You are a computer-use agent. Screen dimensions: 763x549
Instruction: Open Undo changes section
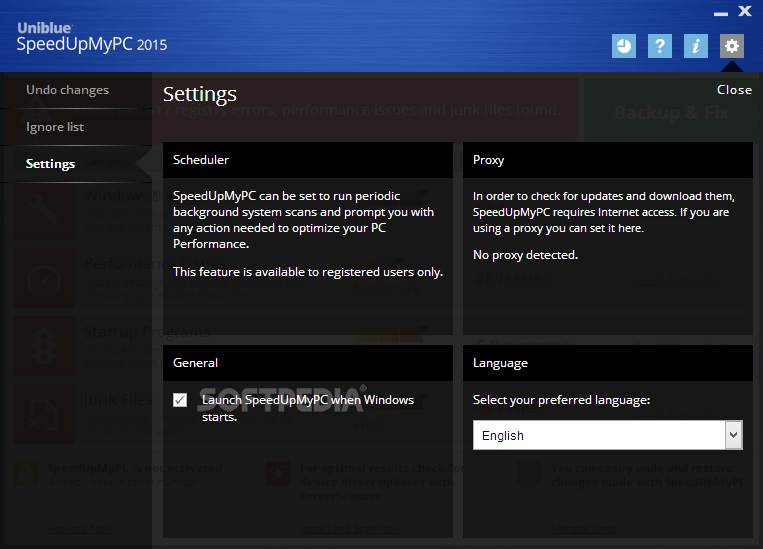click(x=68, y=90)
